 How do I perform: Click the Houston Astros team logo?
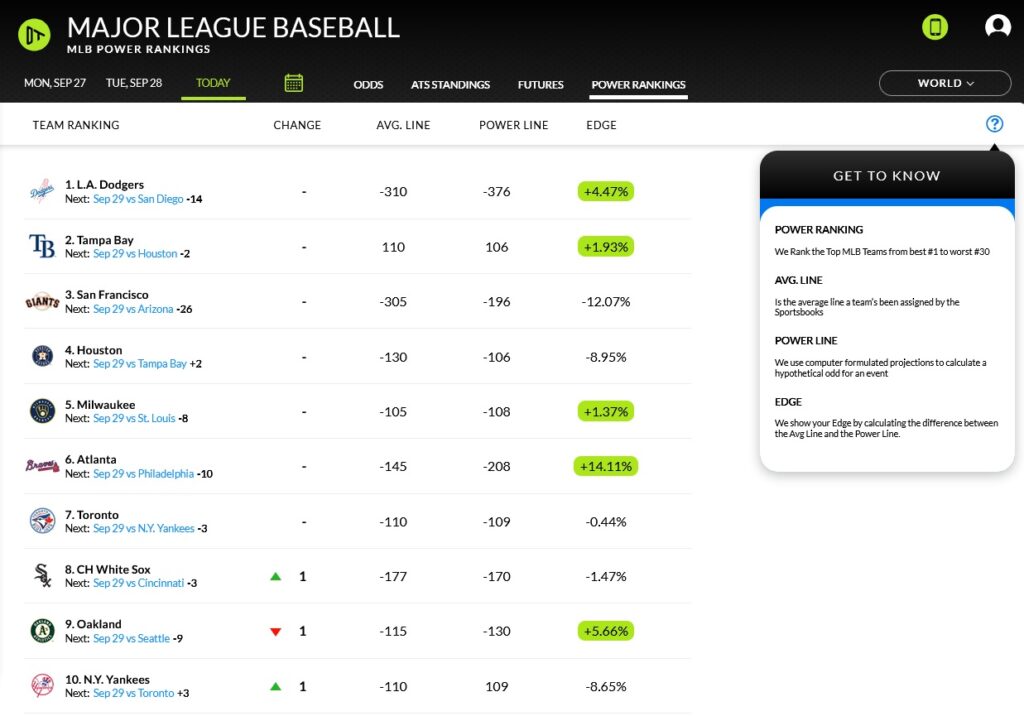pyautogui.click(x=42, y=356)
